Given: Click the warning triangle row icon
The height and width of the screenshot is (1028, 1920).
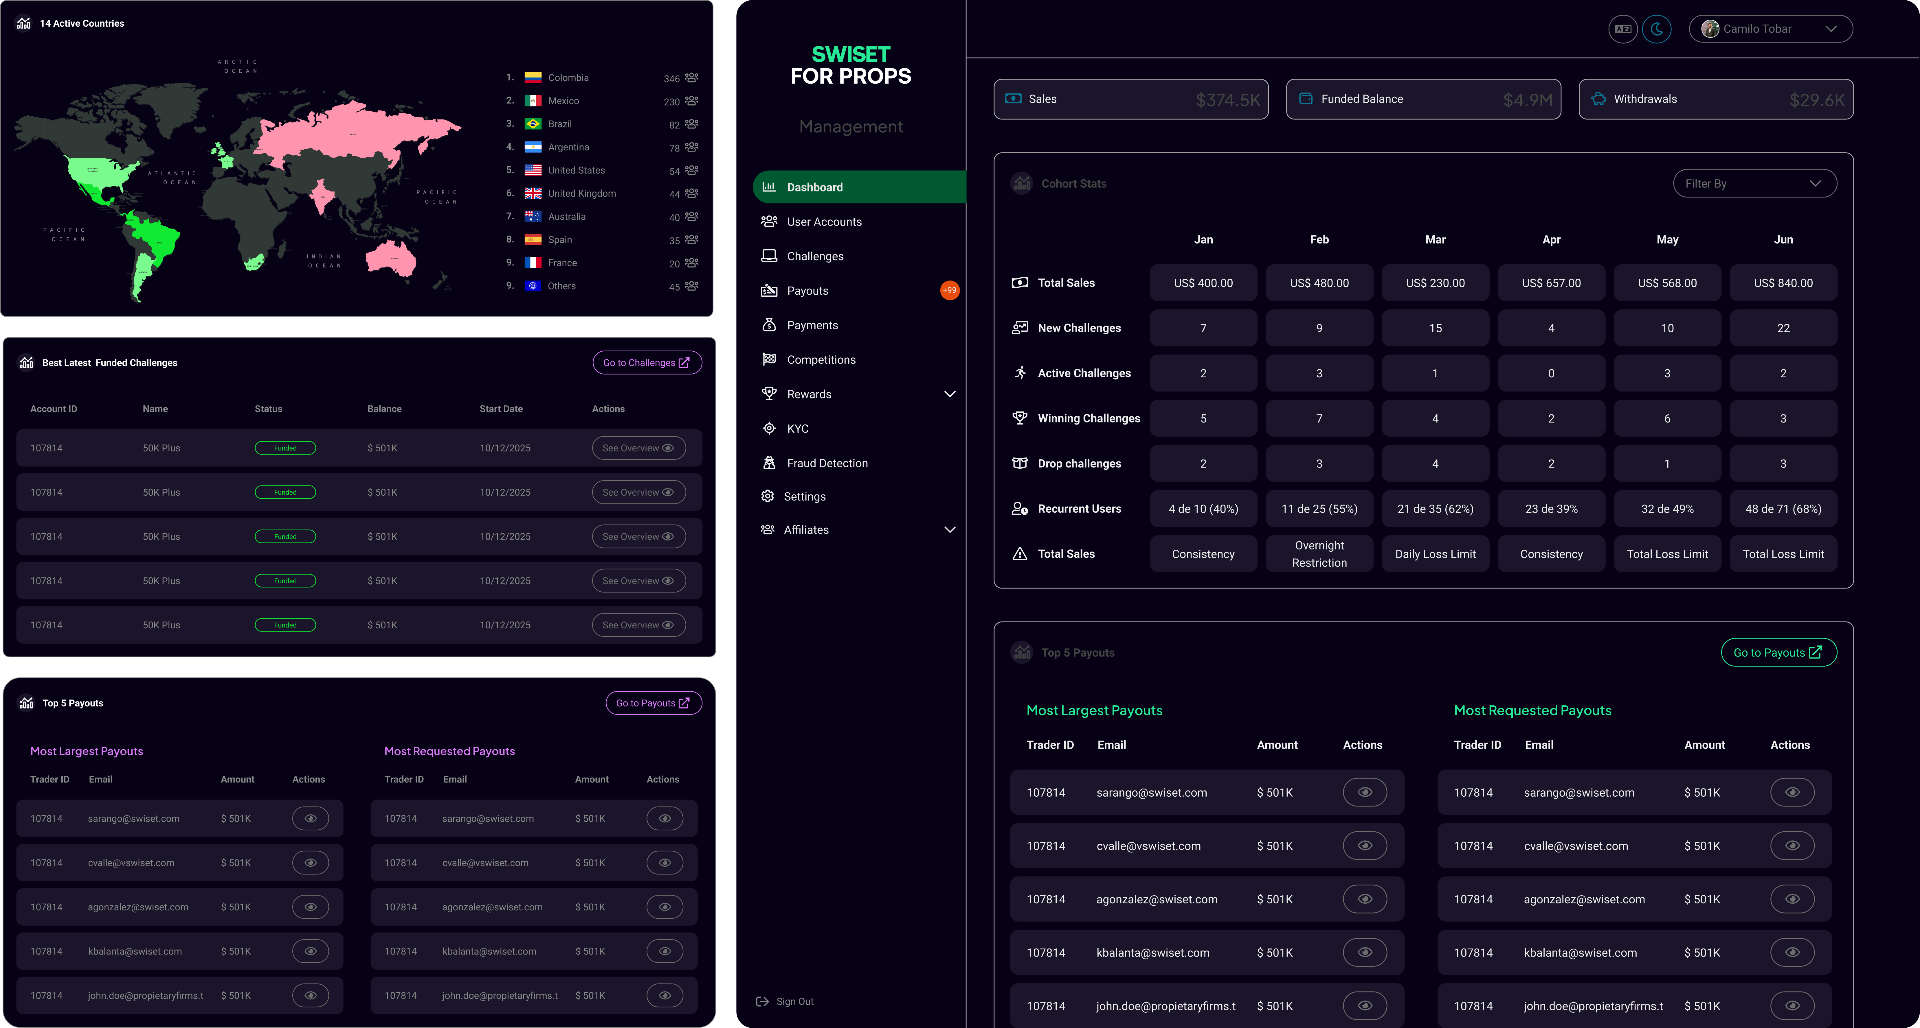Looking at the screenshot, I should point(1020,554).
